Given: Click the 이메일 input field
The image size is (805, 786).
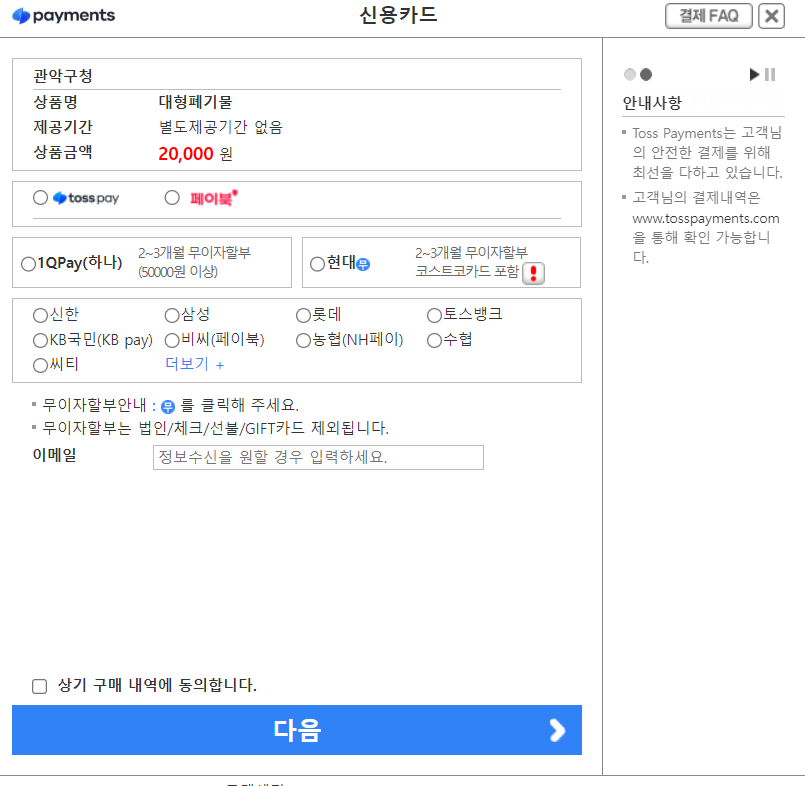Looking at the screenshot, I should [318, 457].
